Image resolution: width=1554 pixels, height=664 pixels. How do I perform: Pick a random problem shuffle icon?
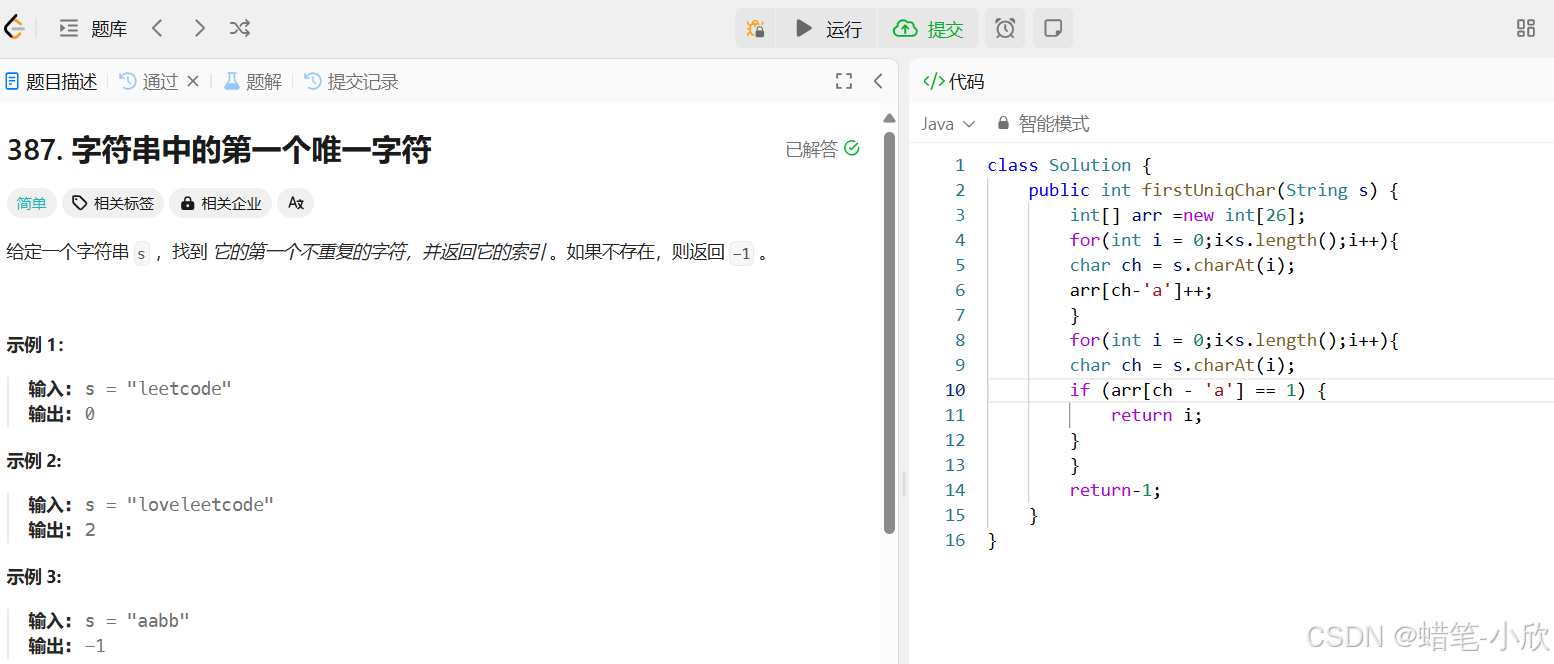pos(240,29)
